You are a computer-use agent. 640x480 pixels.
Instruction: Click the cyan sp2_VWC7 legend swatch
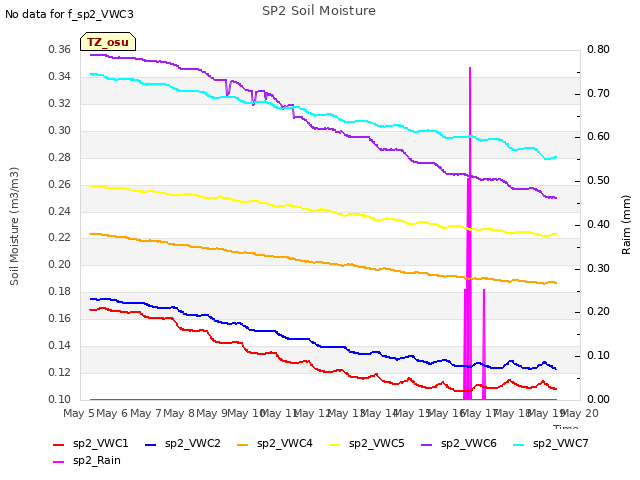(519, 445)
